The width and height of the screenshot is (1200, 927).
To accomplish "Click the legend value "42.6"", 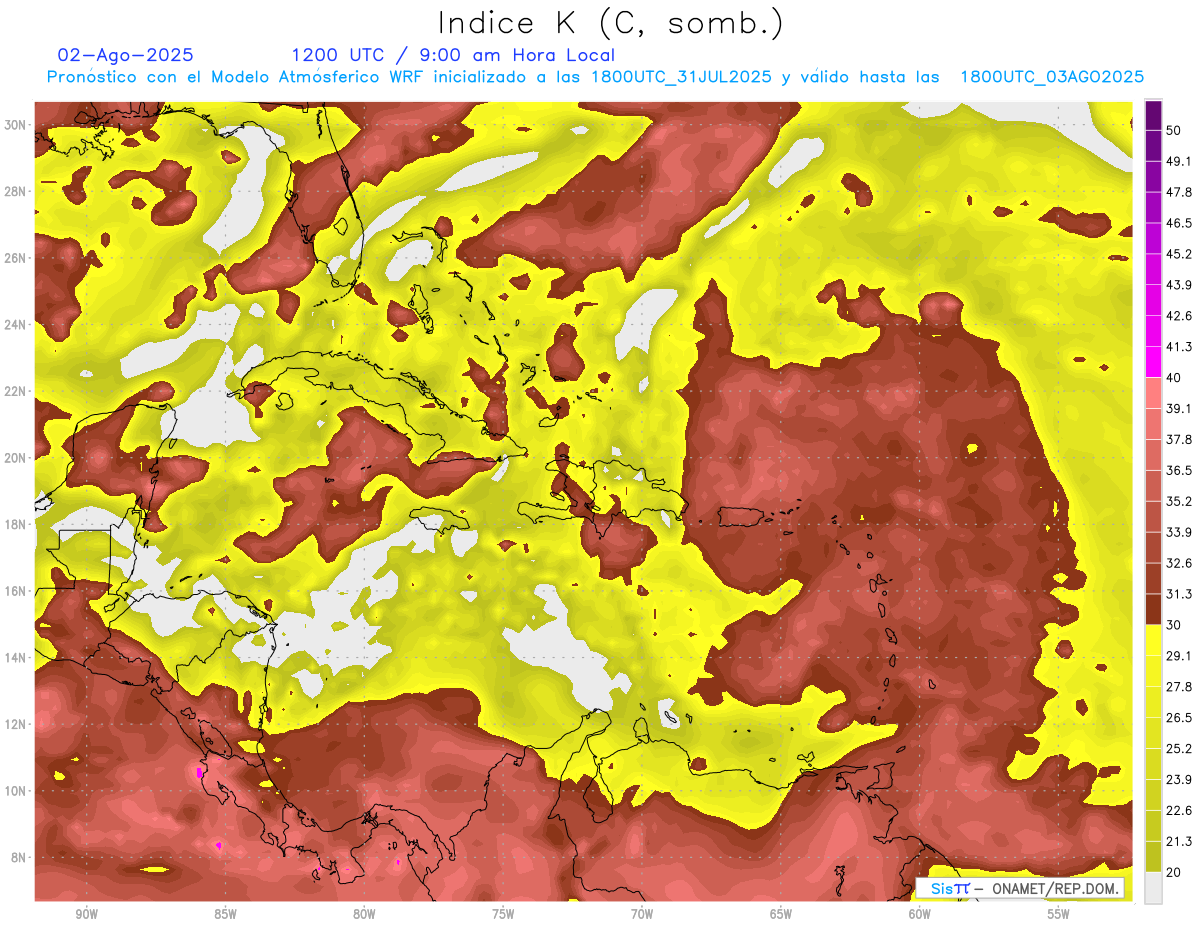I will pyautogui.click(x=1179, y=316).
